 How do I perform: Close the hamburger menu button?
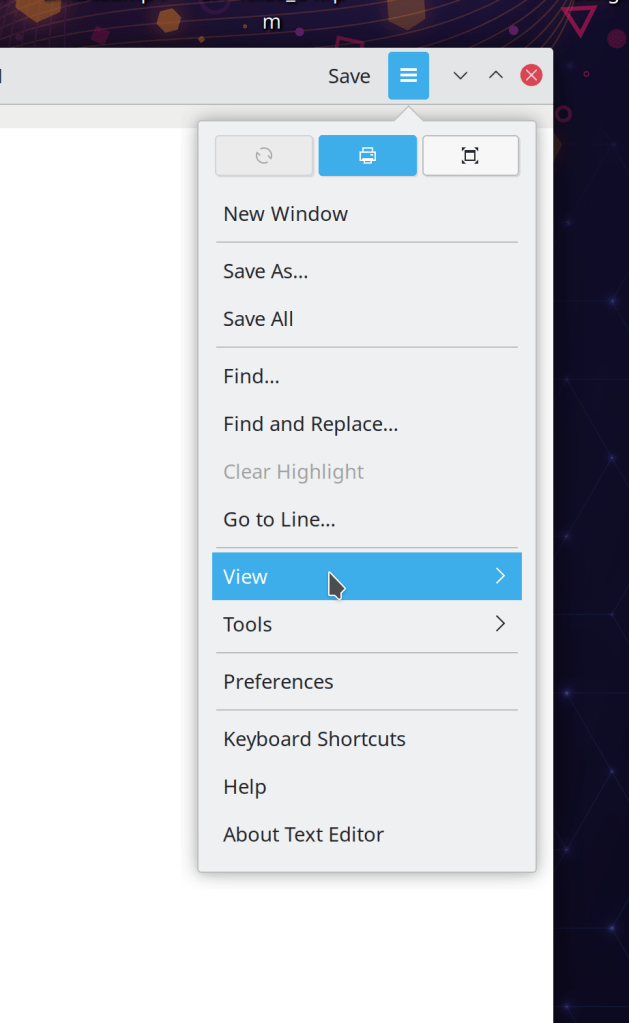point(408,76)
